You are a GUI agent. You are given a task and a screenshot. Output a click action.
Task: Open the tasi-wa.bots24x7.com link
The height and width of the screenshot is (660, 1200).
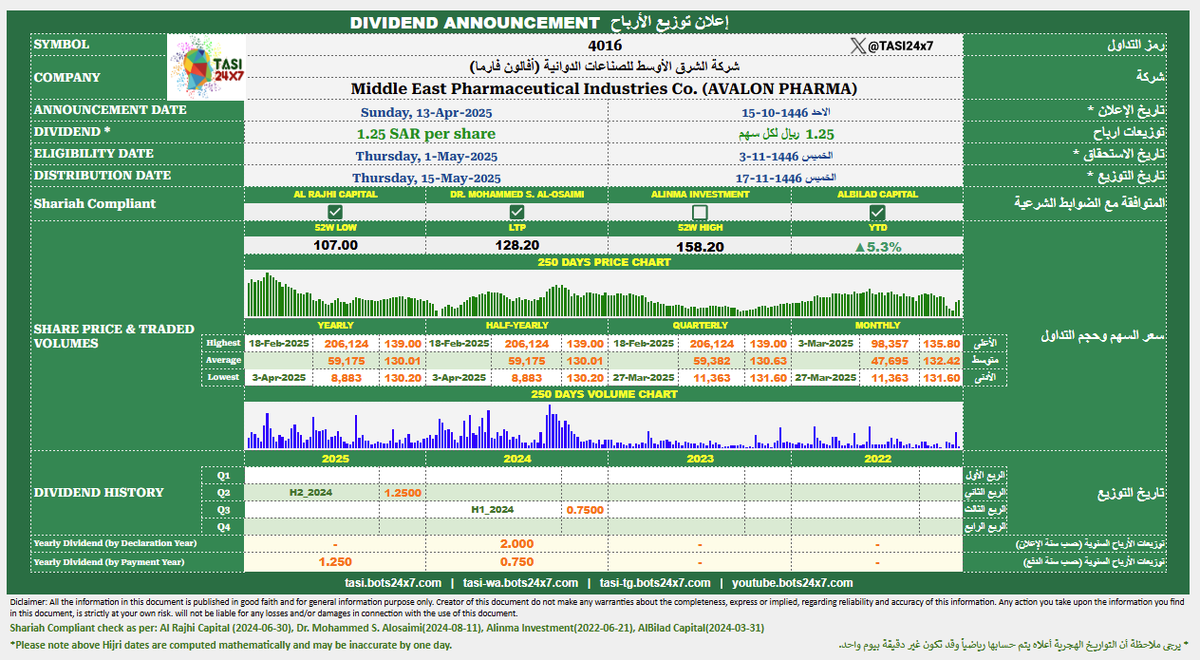[521, 582]
